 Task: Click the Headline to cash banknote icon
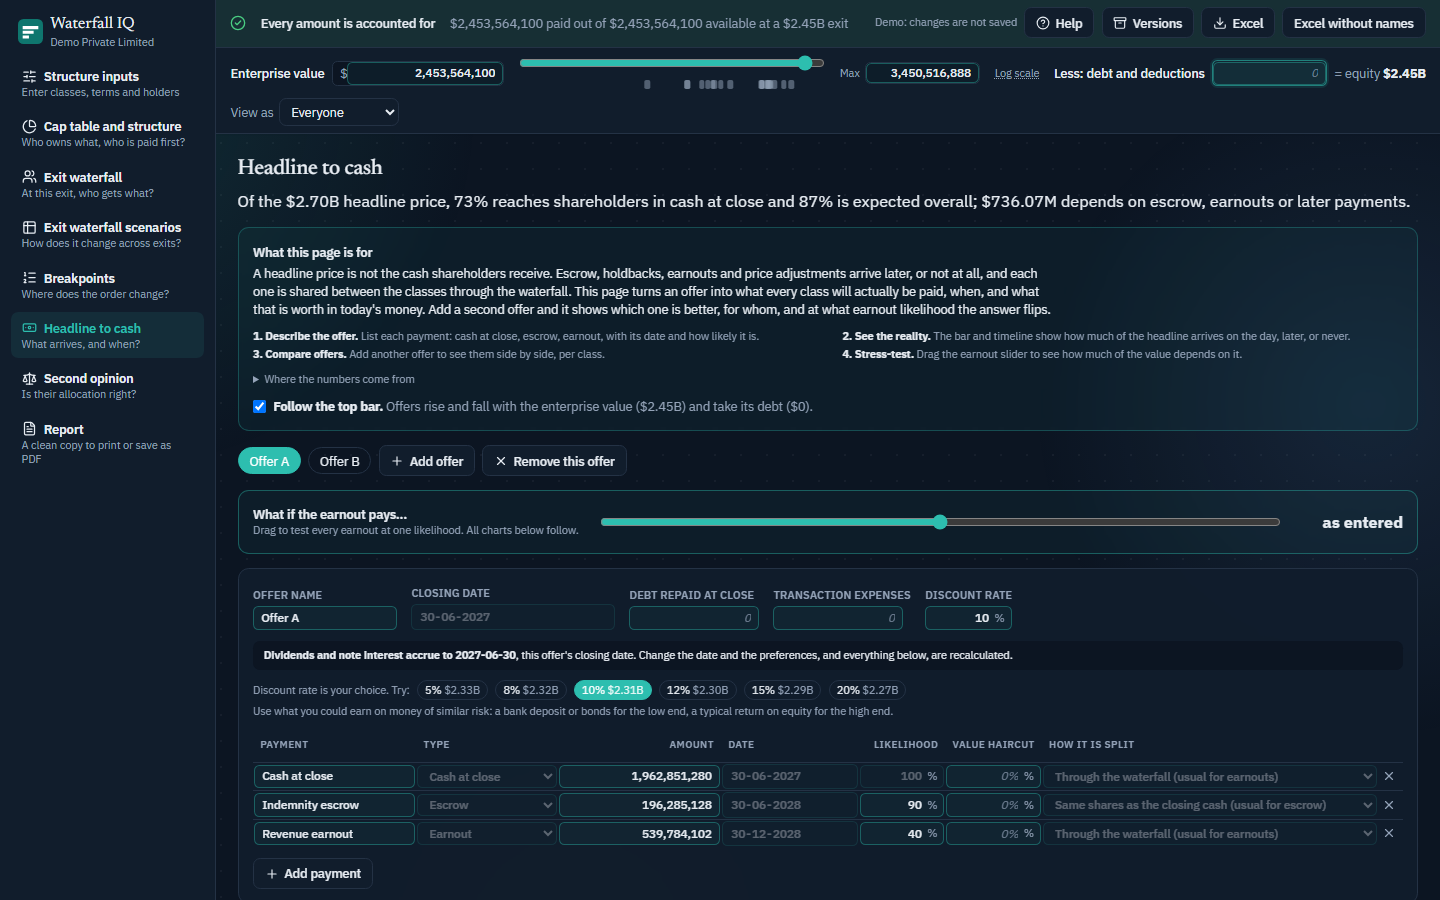(29, 328)
